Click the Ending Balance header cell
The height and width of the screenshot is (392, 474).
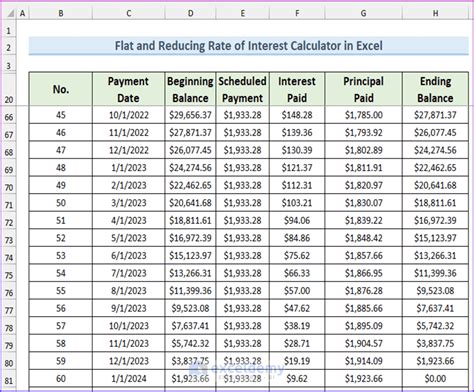(435, 89)
